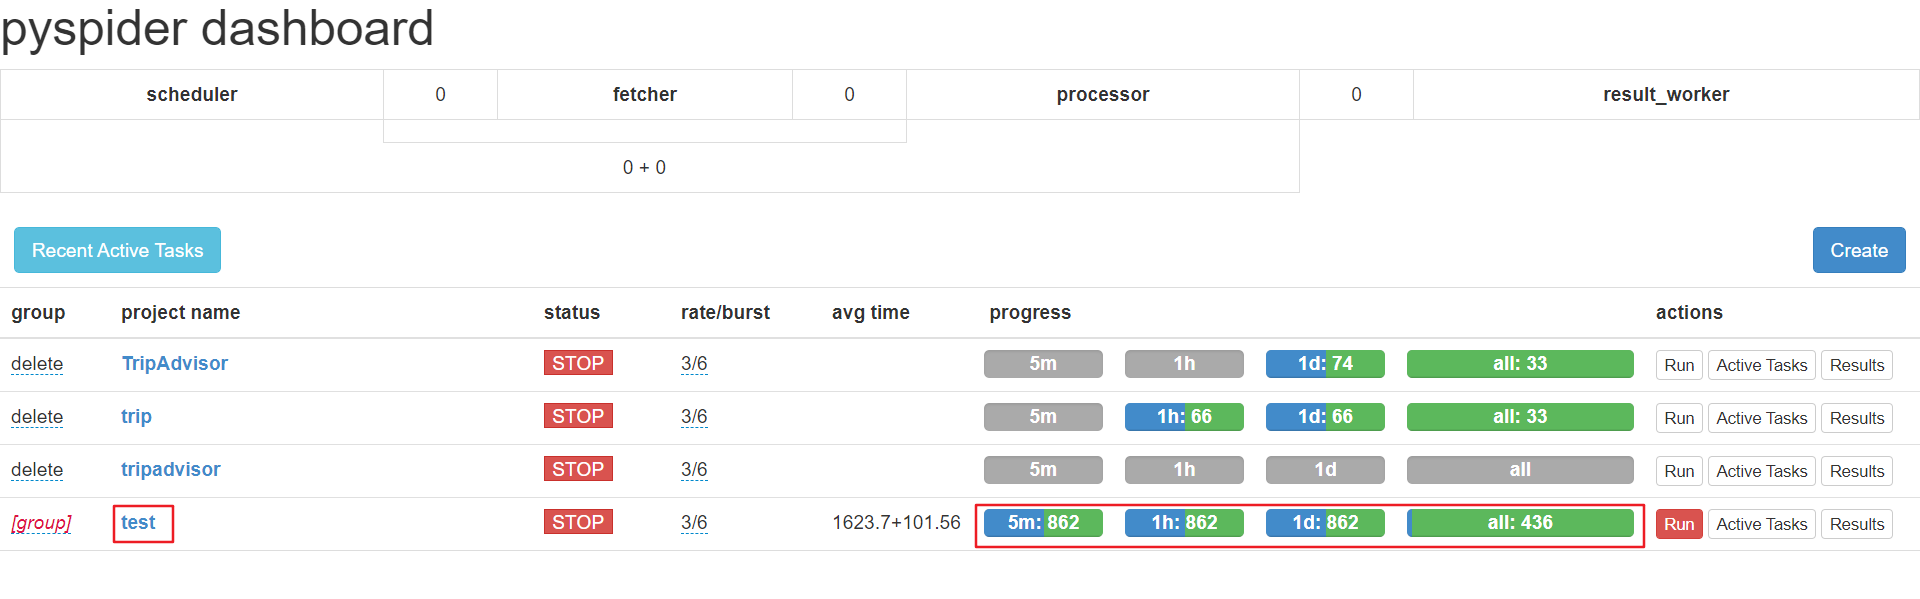This screenshot has height=599, width=1920.
Task: Click the 1d: 74 progress bar
Action: tap(1325, 363)
